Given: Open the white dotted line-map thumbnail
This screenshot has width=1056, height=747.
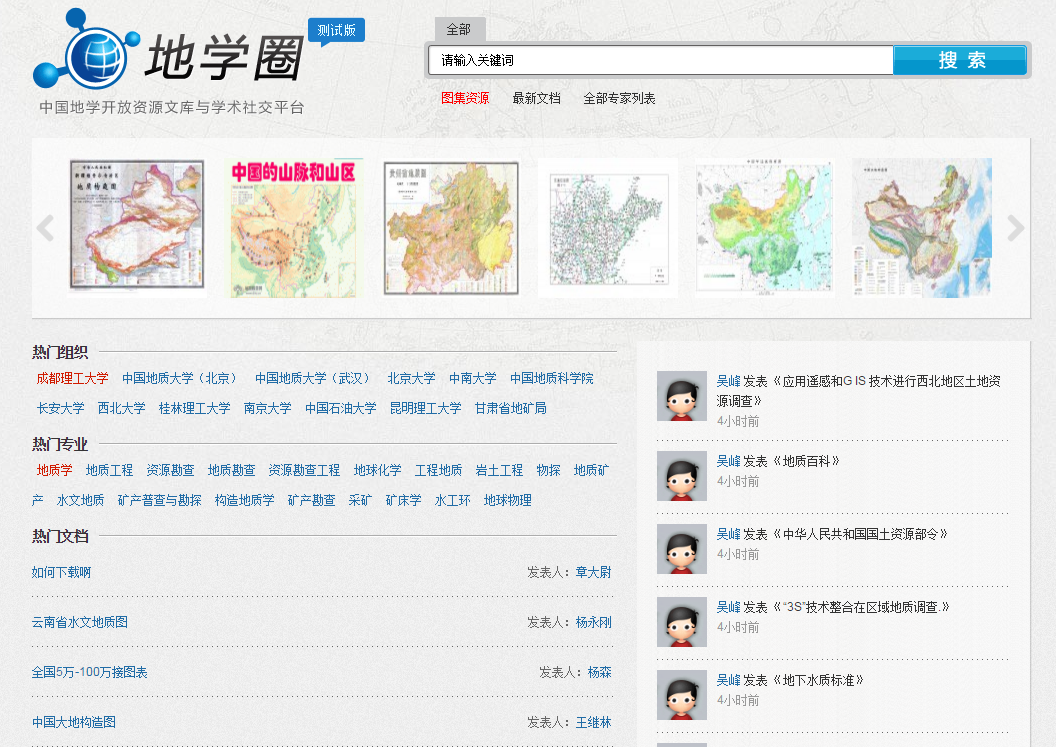Looking at the screenshot, I should 608,228.
